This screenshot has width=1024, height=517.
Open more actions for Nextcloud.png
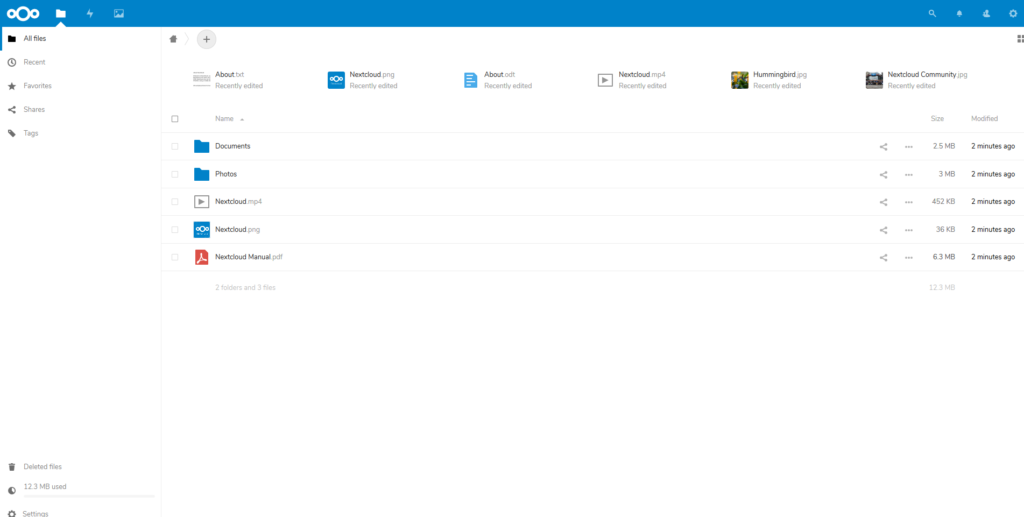(908, 230)
